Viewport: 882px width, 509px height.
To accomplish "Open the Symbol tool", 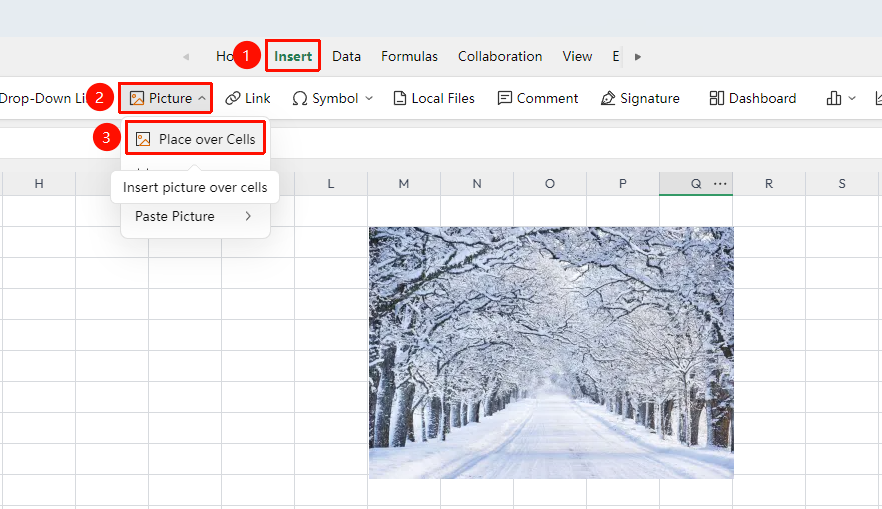I will tap(326, 98).
